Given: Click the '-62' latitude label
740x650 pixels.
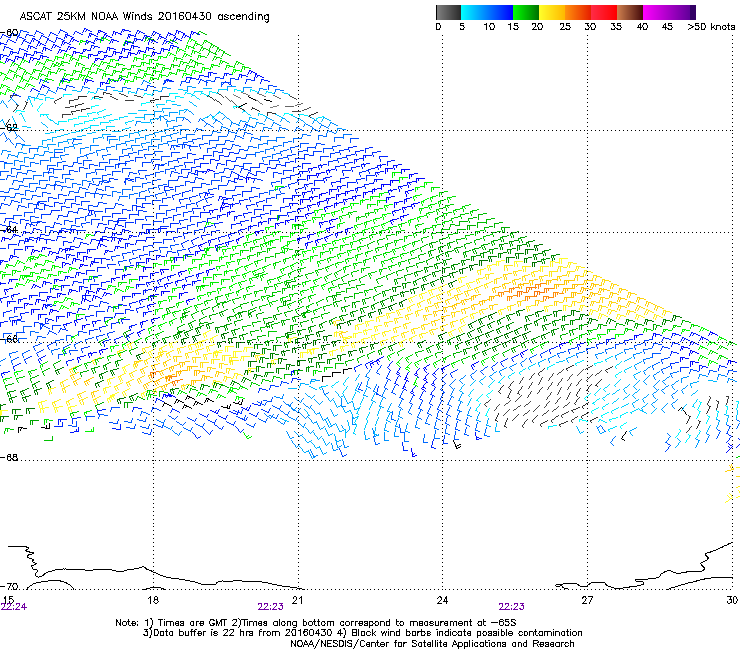Looking at the screenshot, I should [9, 127].
